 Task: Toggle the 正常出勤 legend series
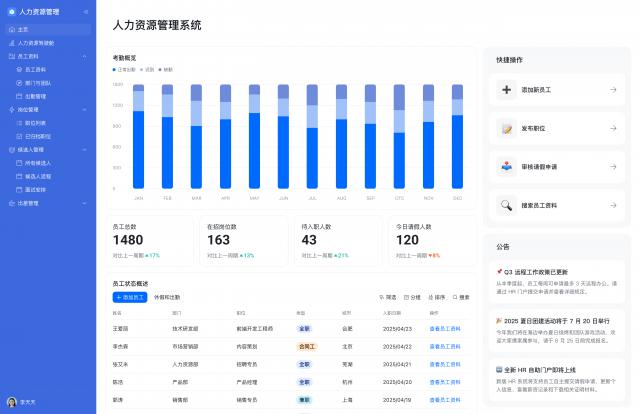[126, 69]
